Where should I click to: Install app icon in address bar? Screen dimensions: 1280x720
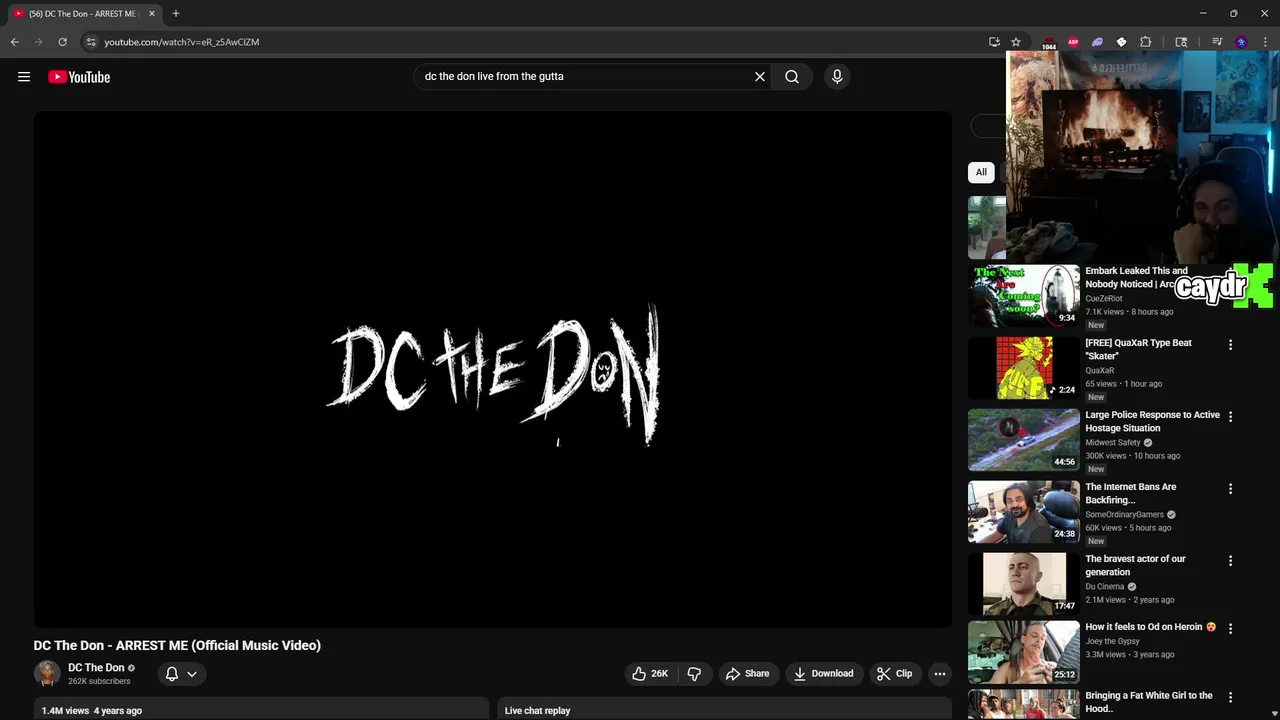[x=994, y=42]
